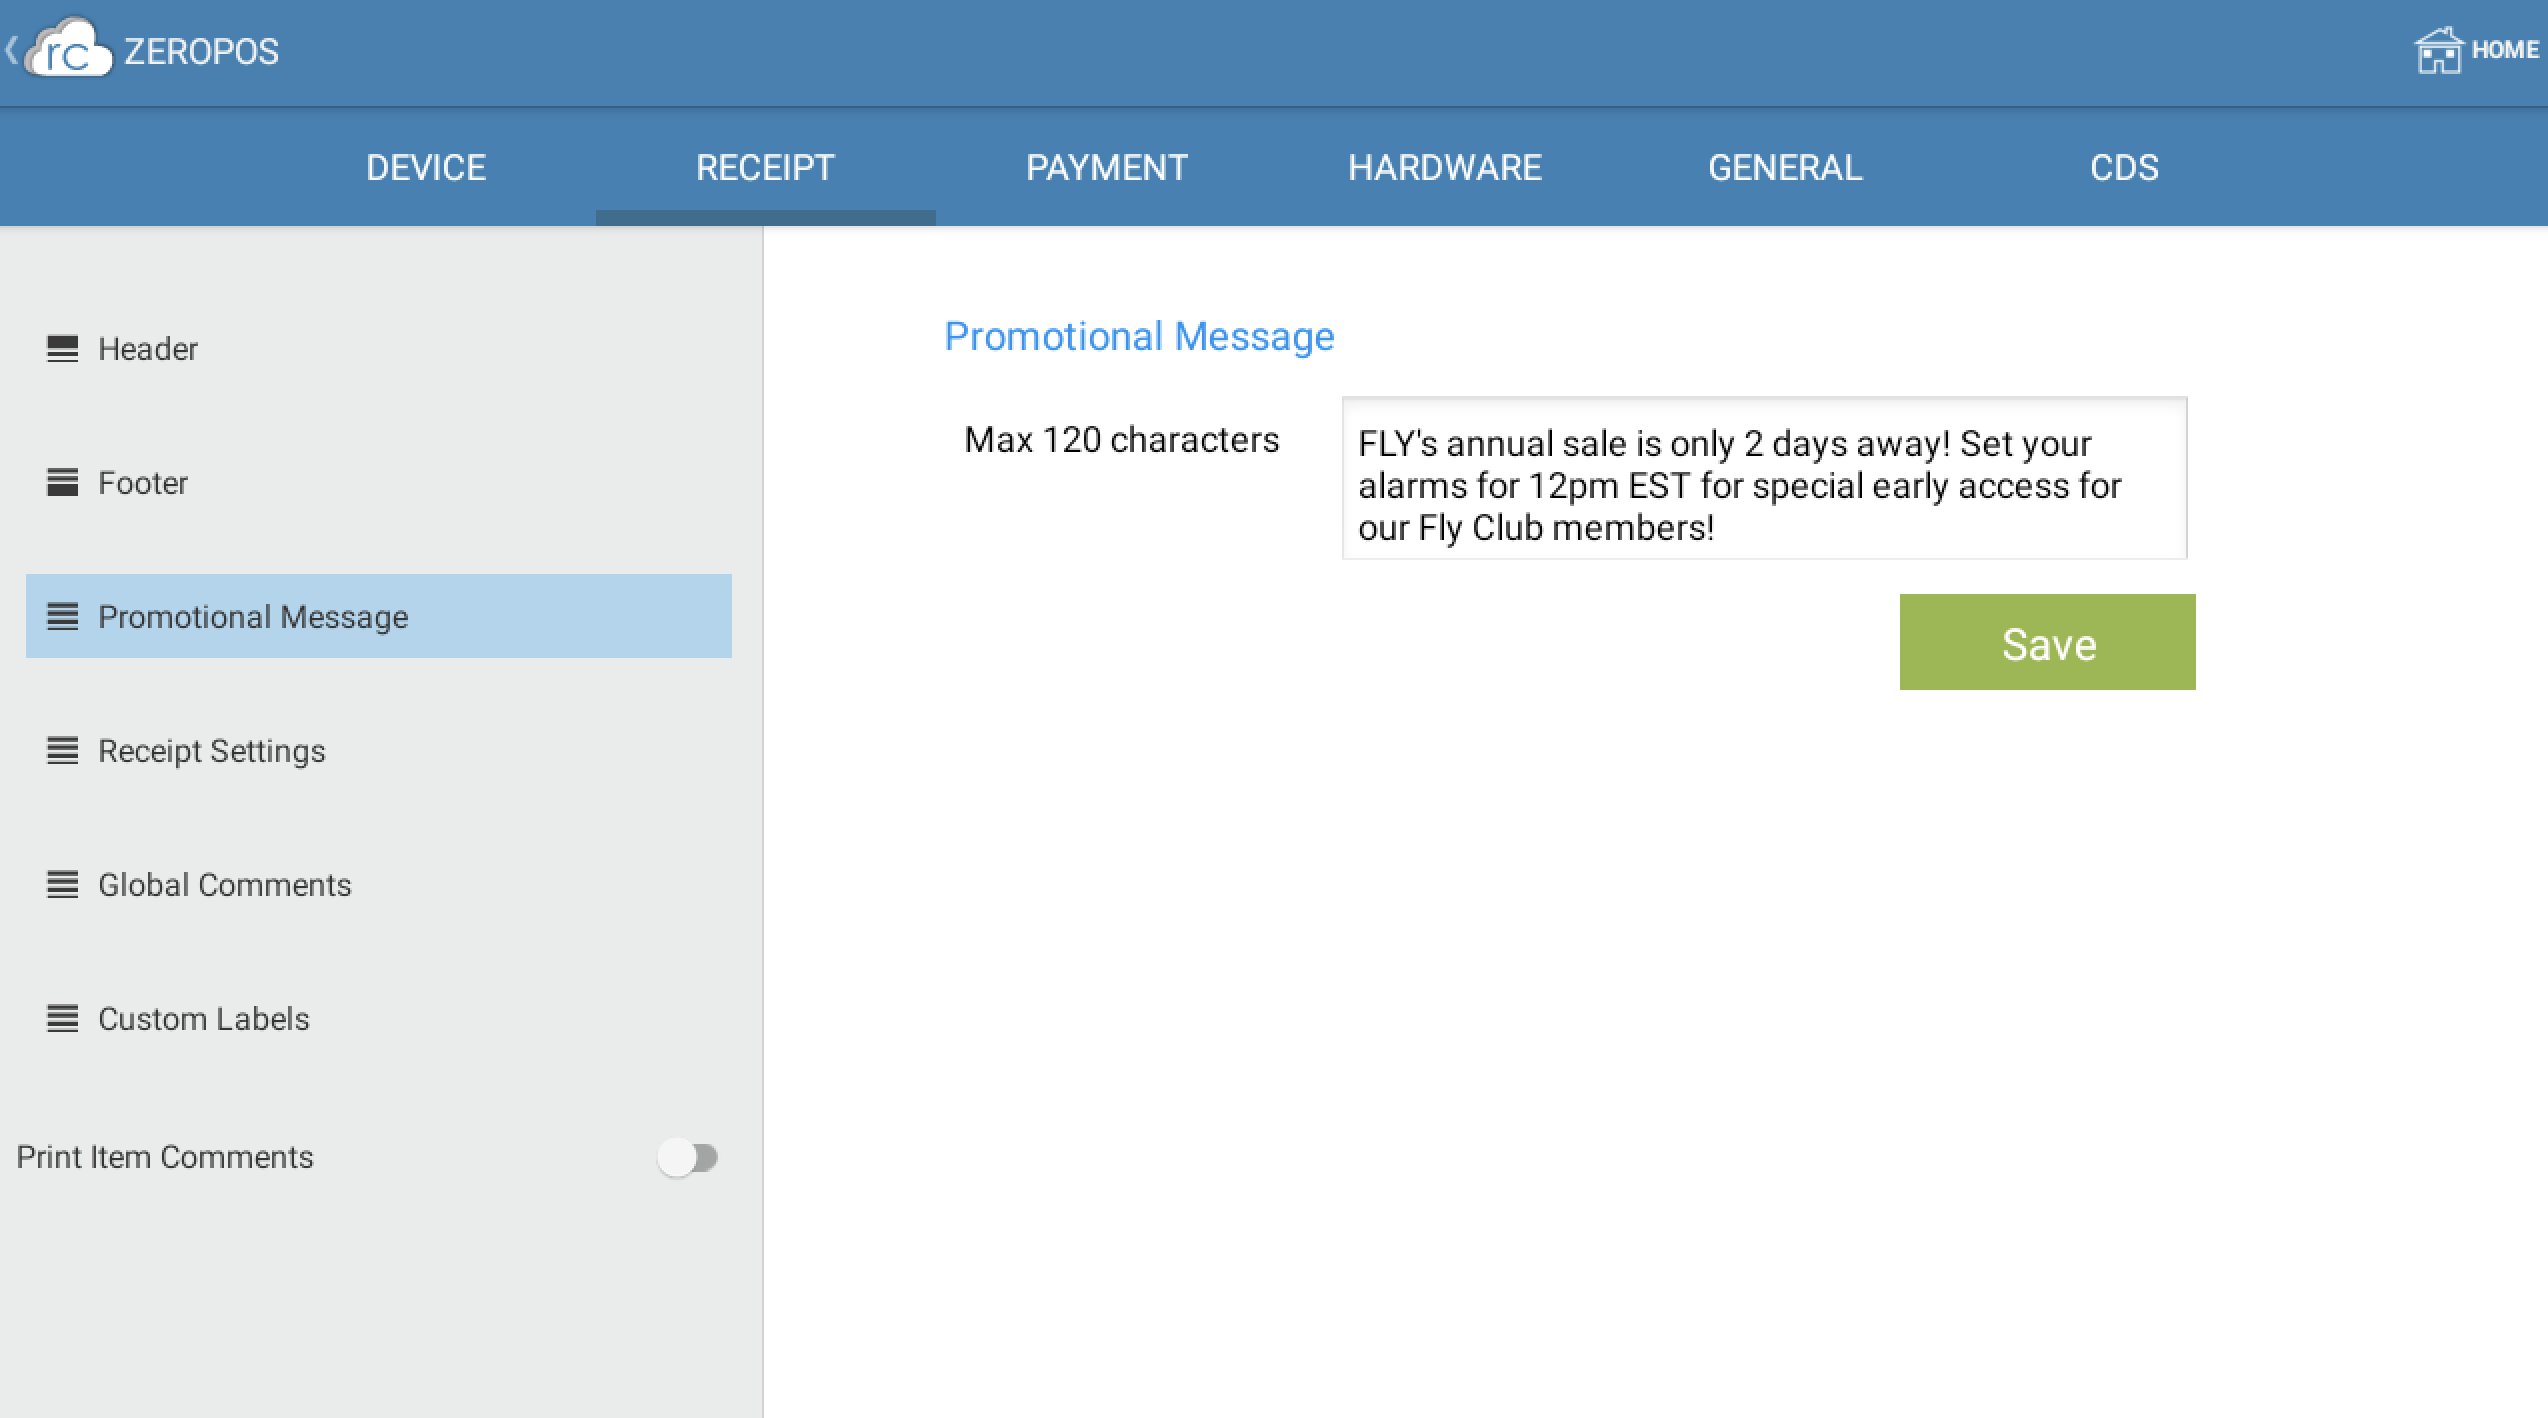
Task: Go to the HARDWARE tab
Action: 1445,167
